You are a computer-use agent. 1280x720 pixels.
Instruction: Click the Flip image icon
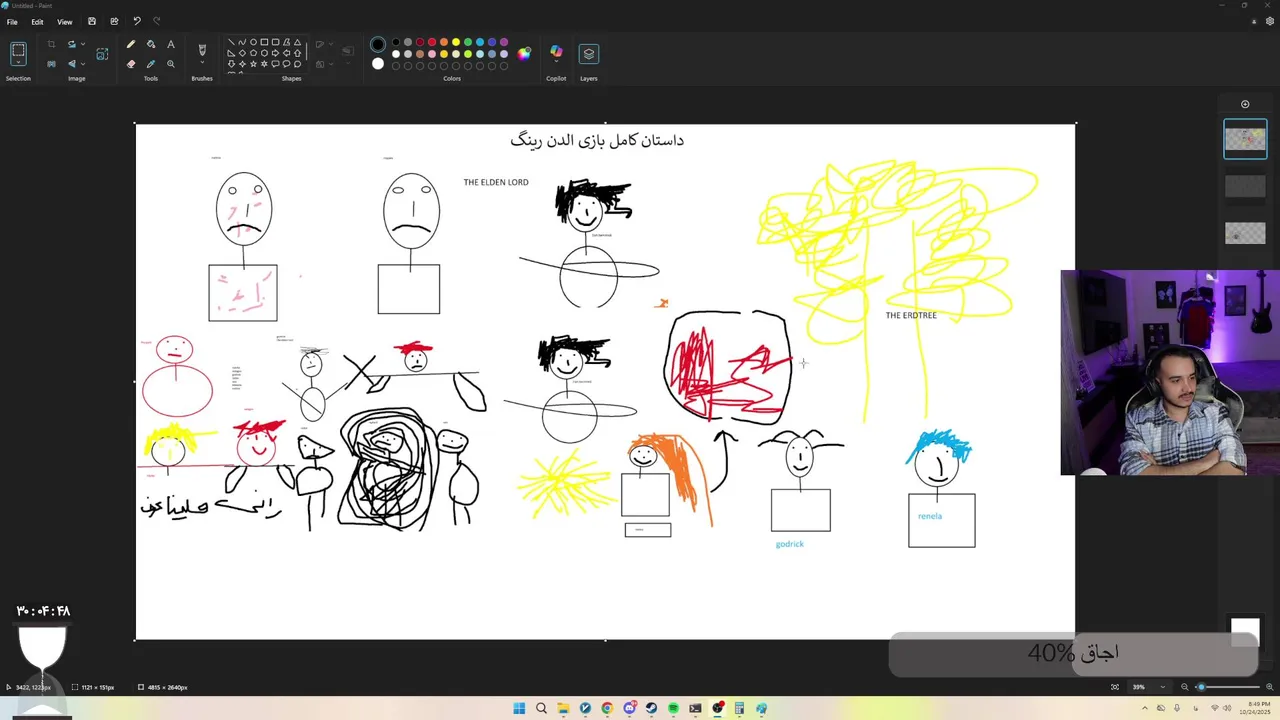[x=71, y=64]
